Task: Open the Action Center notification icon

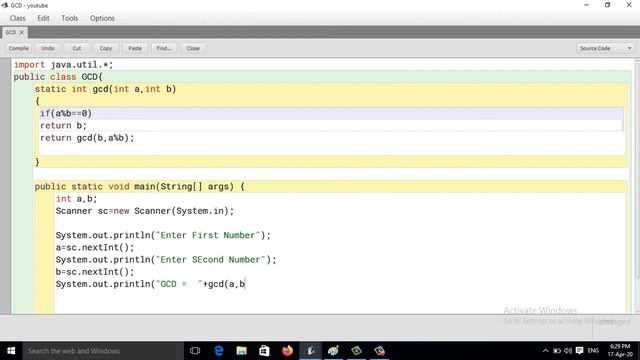Action: [580, 351]
